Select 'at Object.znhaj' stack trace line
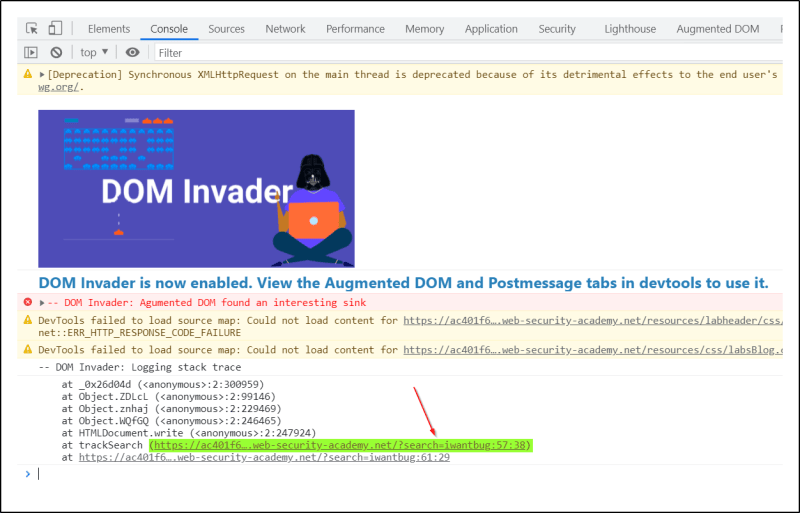The height and width of the screenshot is (513, 800). point(171,409)
